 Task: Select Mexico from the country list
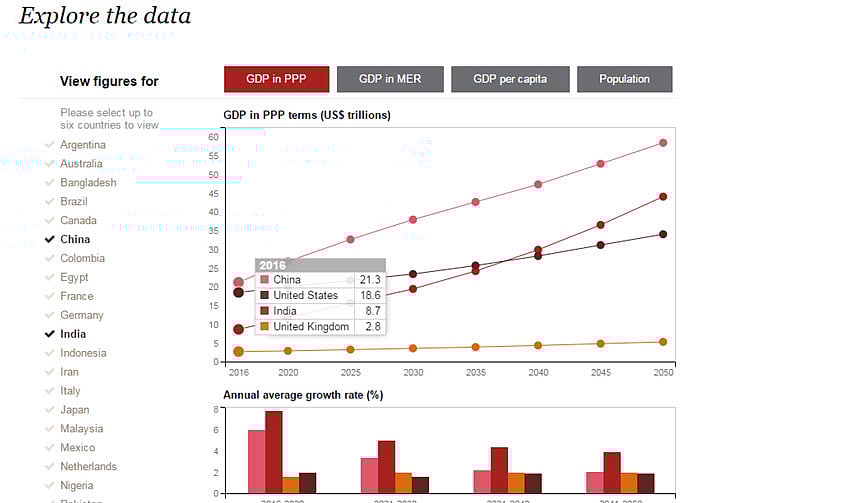coord(77,448)
